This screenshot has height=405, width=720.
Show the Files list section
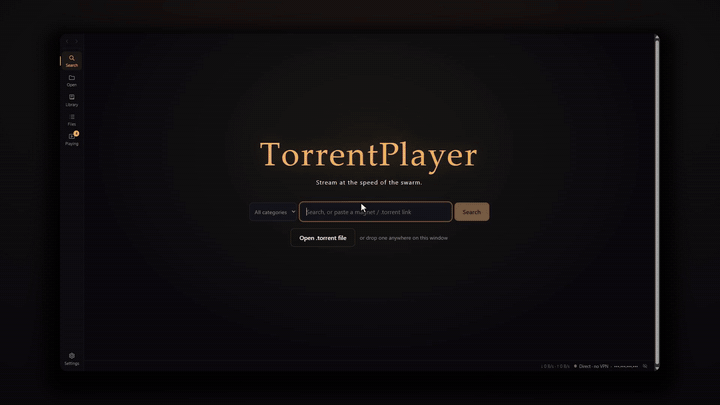tap(72, 120)
